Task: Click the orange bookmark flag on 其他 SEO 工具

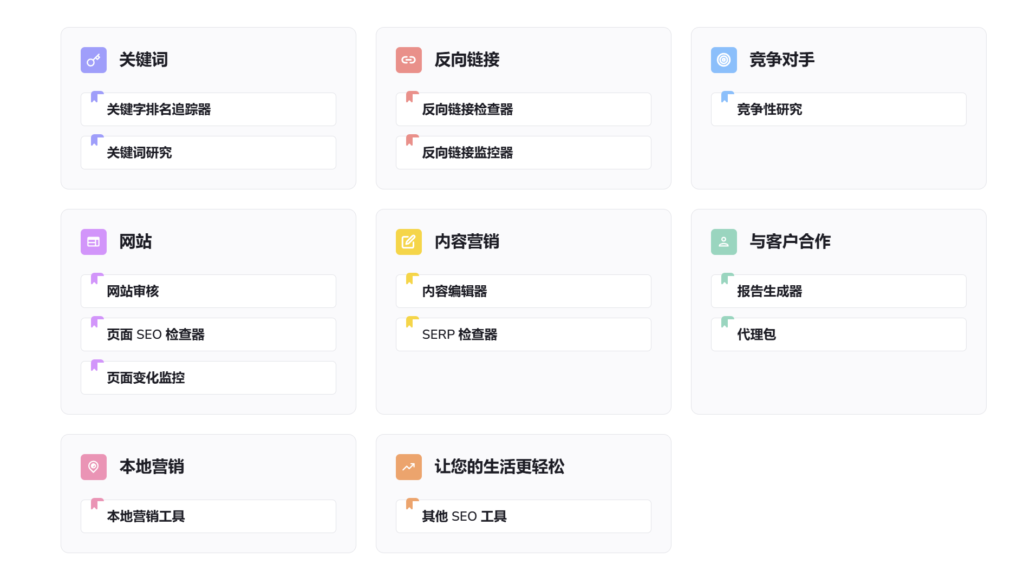Action: (x=412, y=504)
